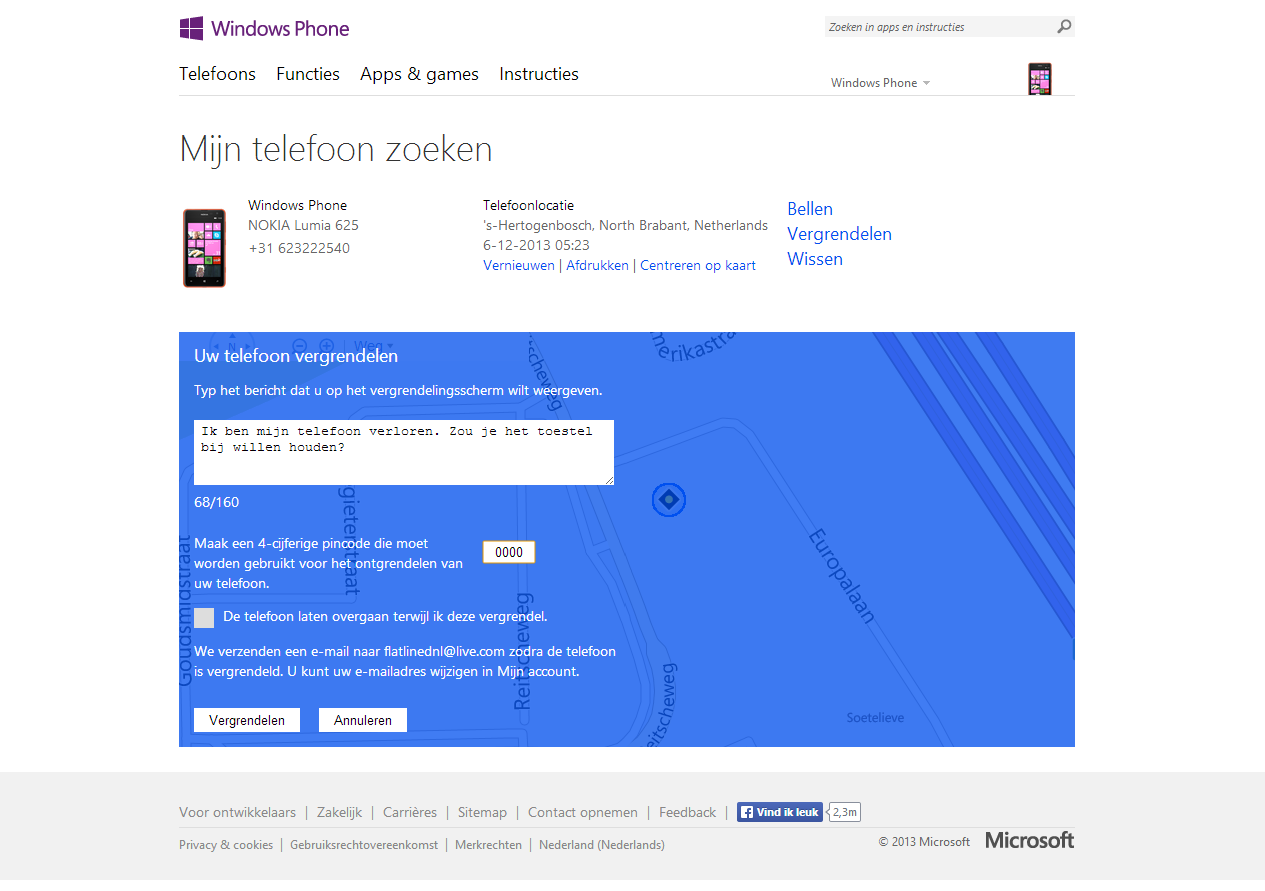
Task: Click the search magnifier icon
Action: coord(1064,27)
